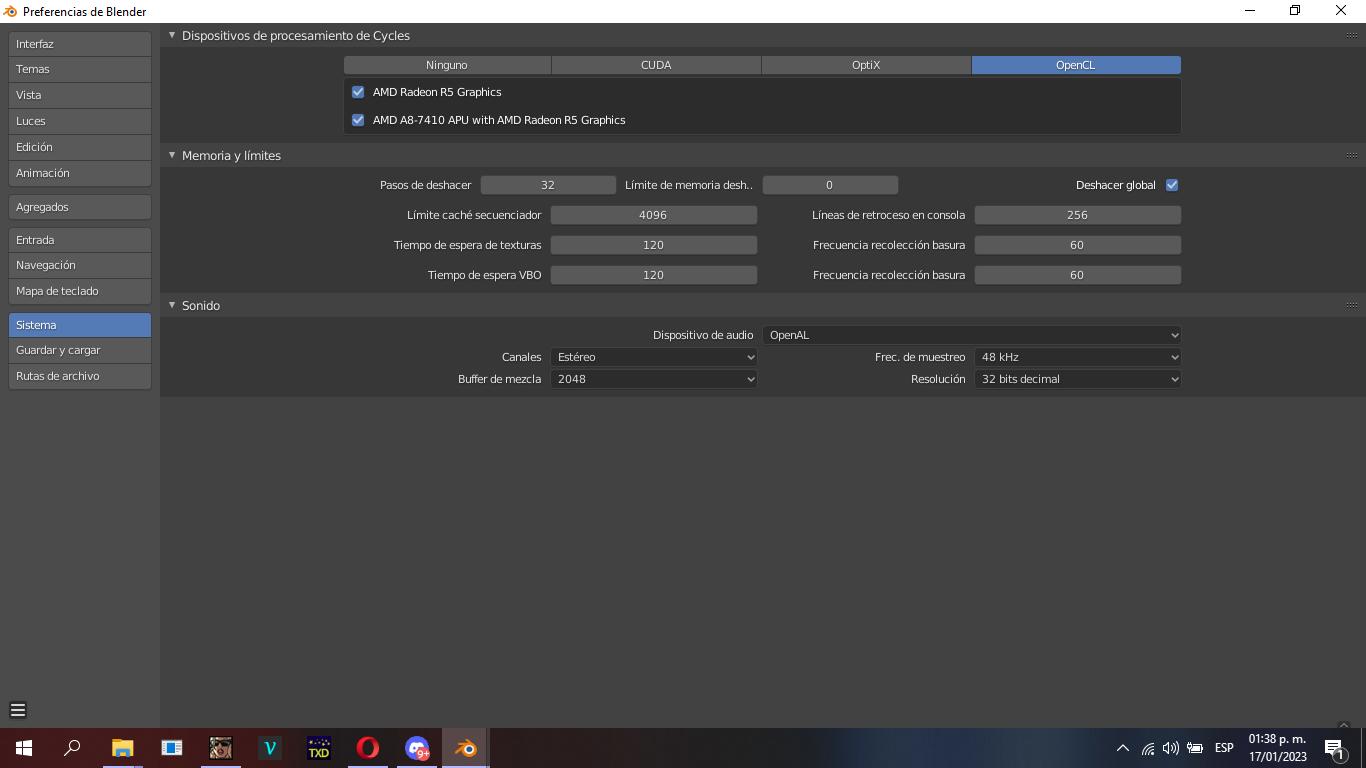Click the Blender logo in the title bar
The image size is (1366, 768).
[x=11, y=11]
